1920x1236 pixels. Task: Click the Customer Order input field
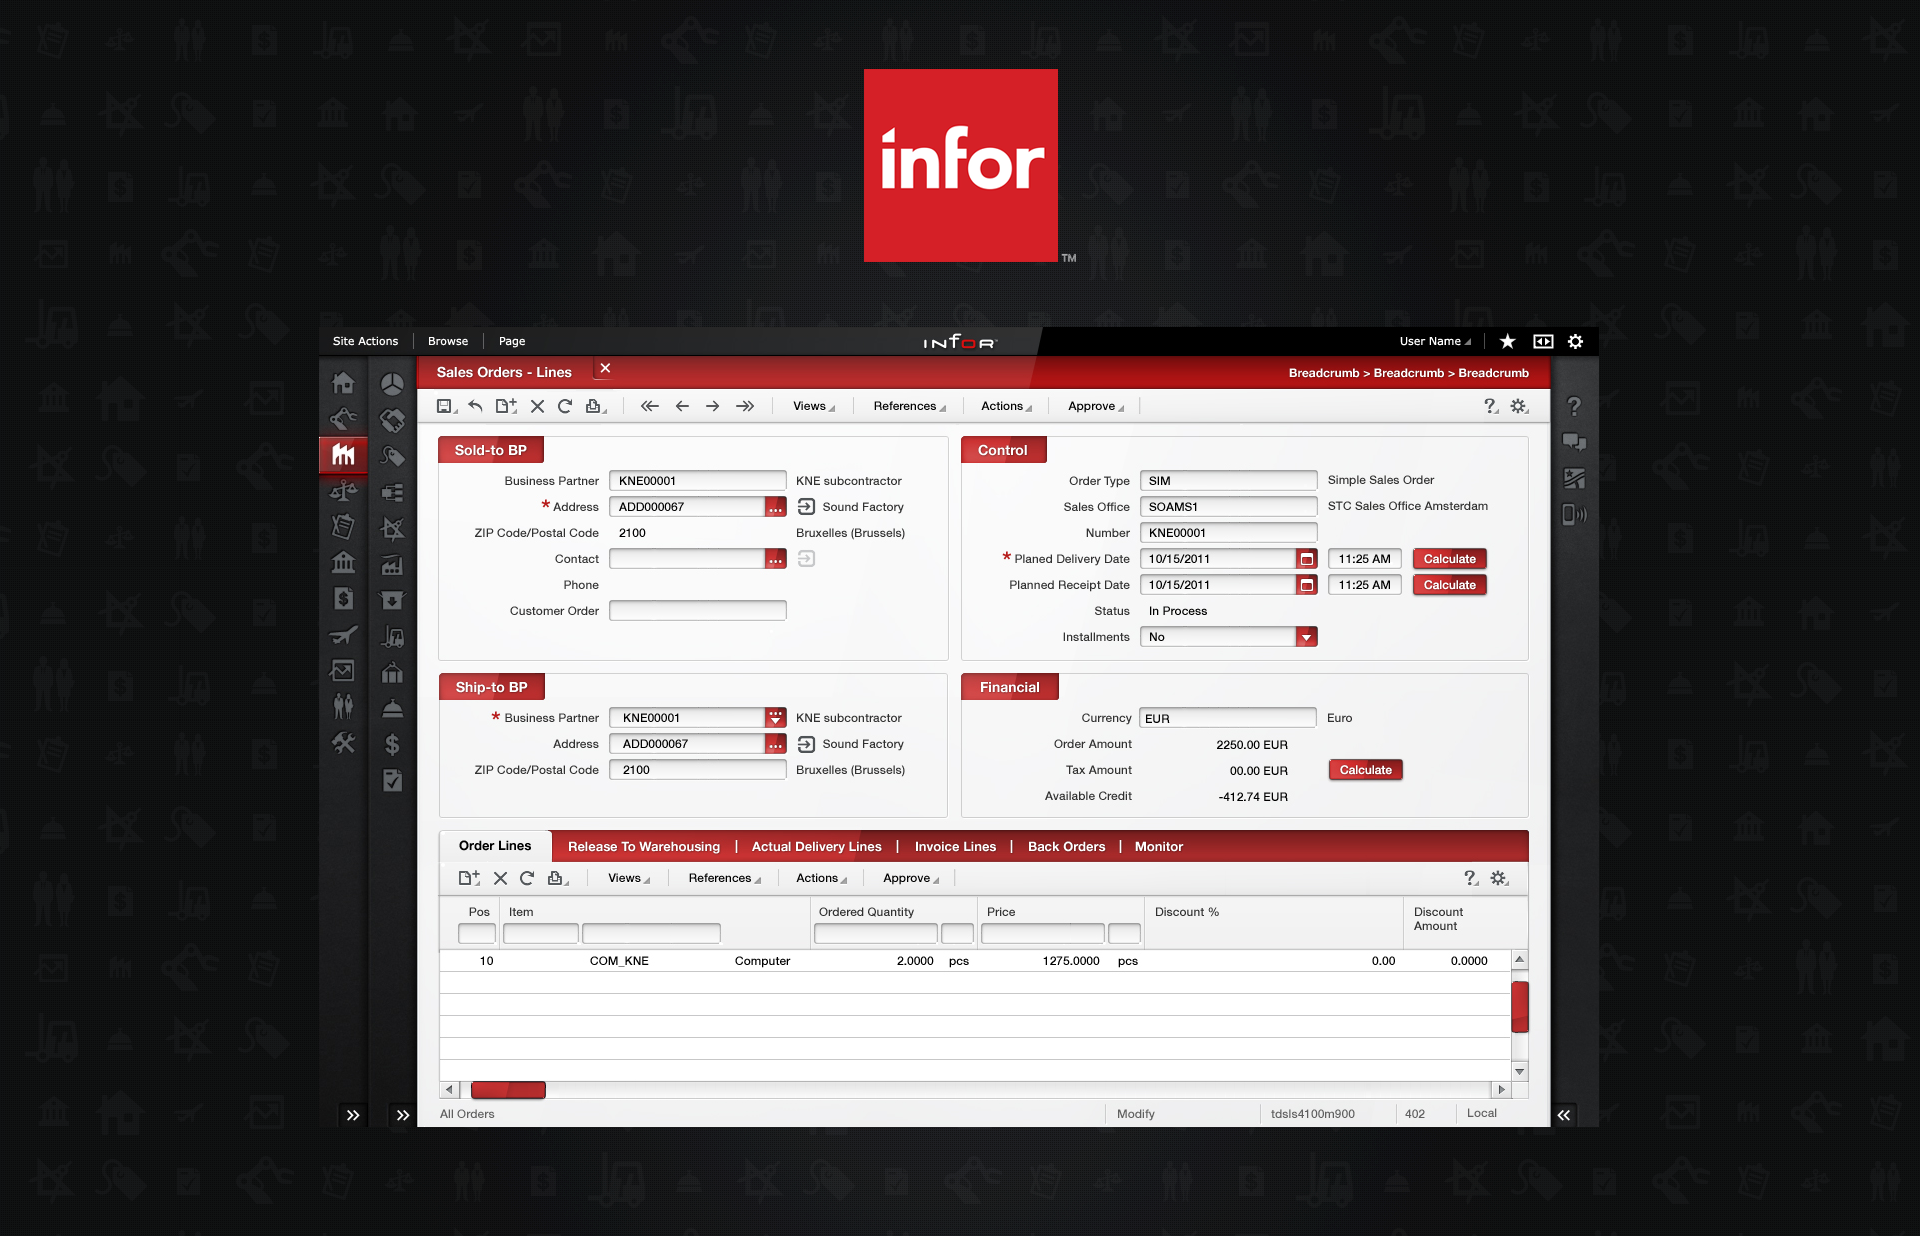tap(698, 611)
